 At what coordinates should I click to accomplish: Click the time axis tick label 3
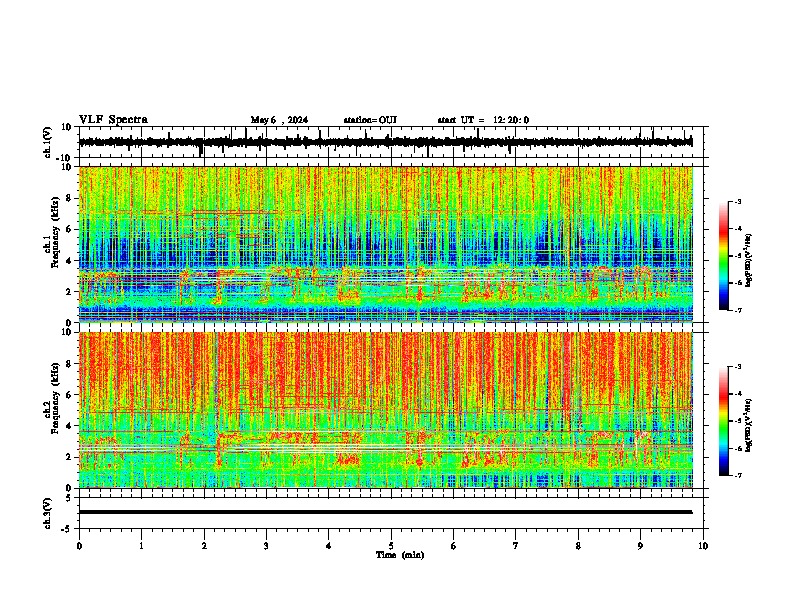tap(266, 546)
